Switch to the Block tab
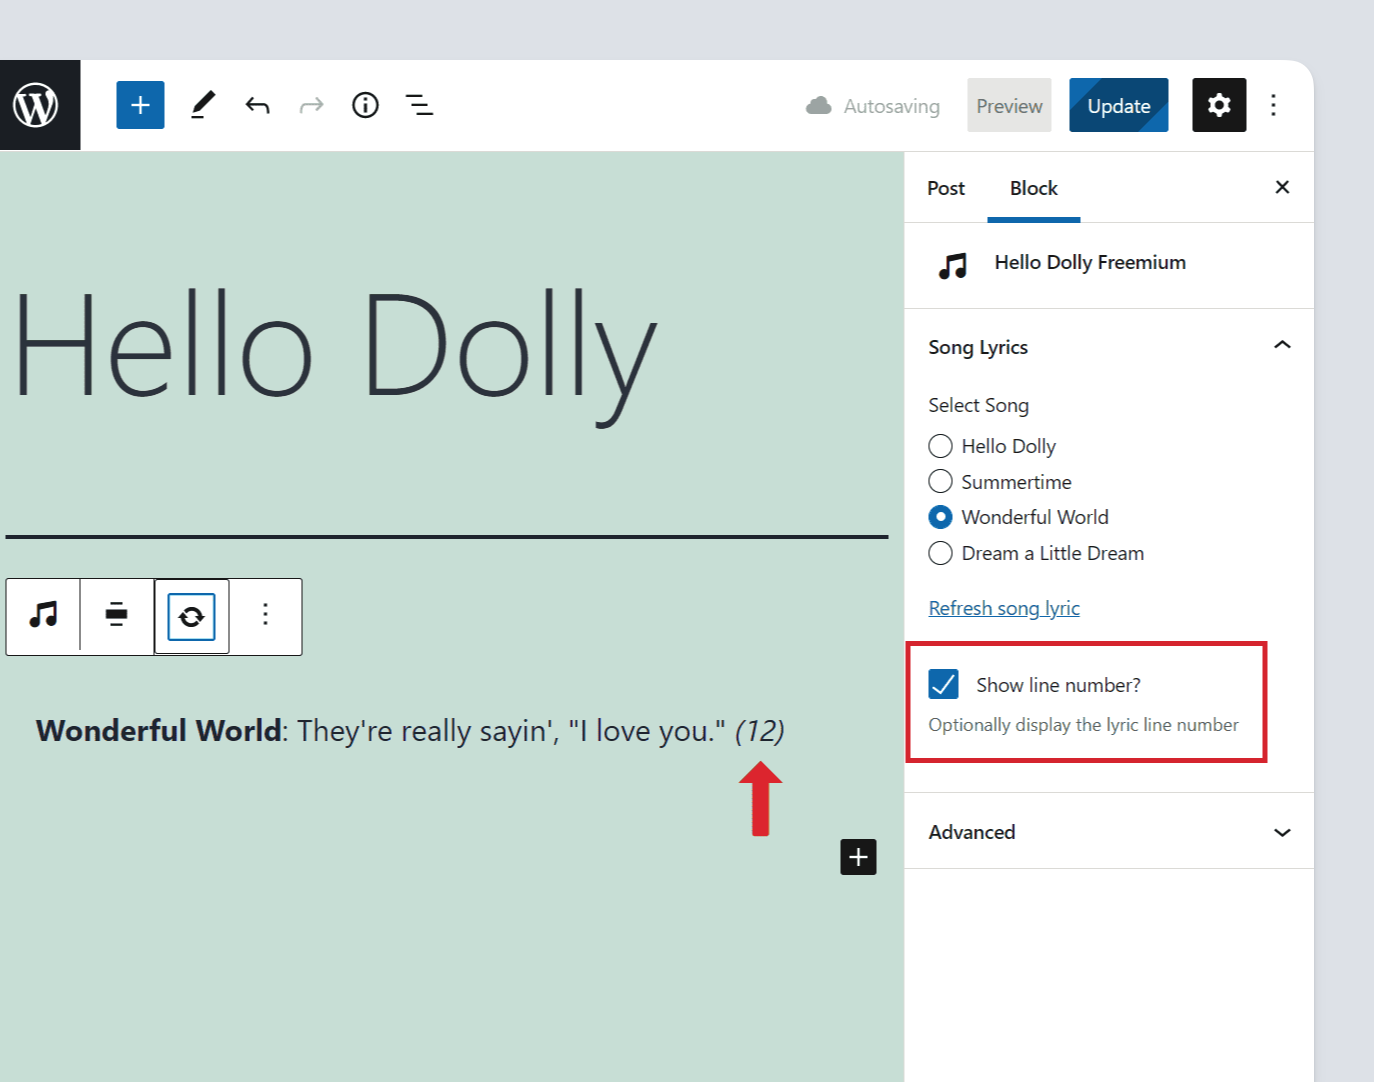This screenshot has width=1374, height=1082. (x=1033, y=188)
